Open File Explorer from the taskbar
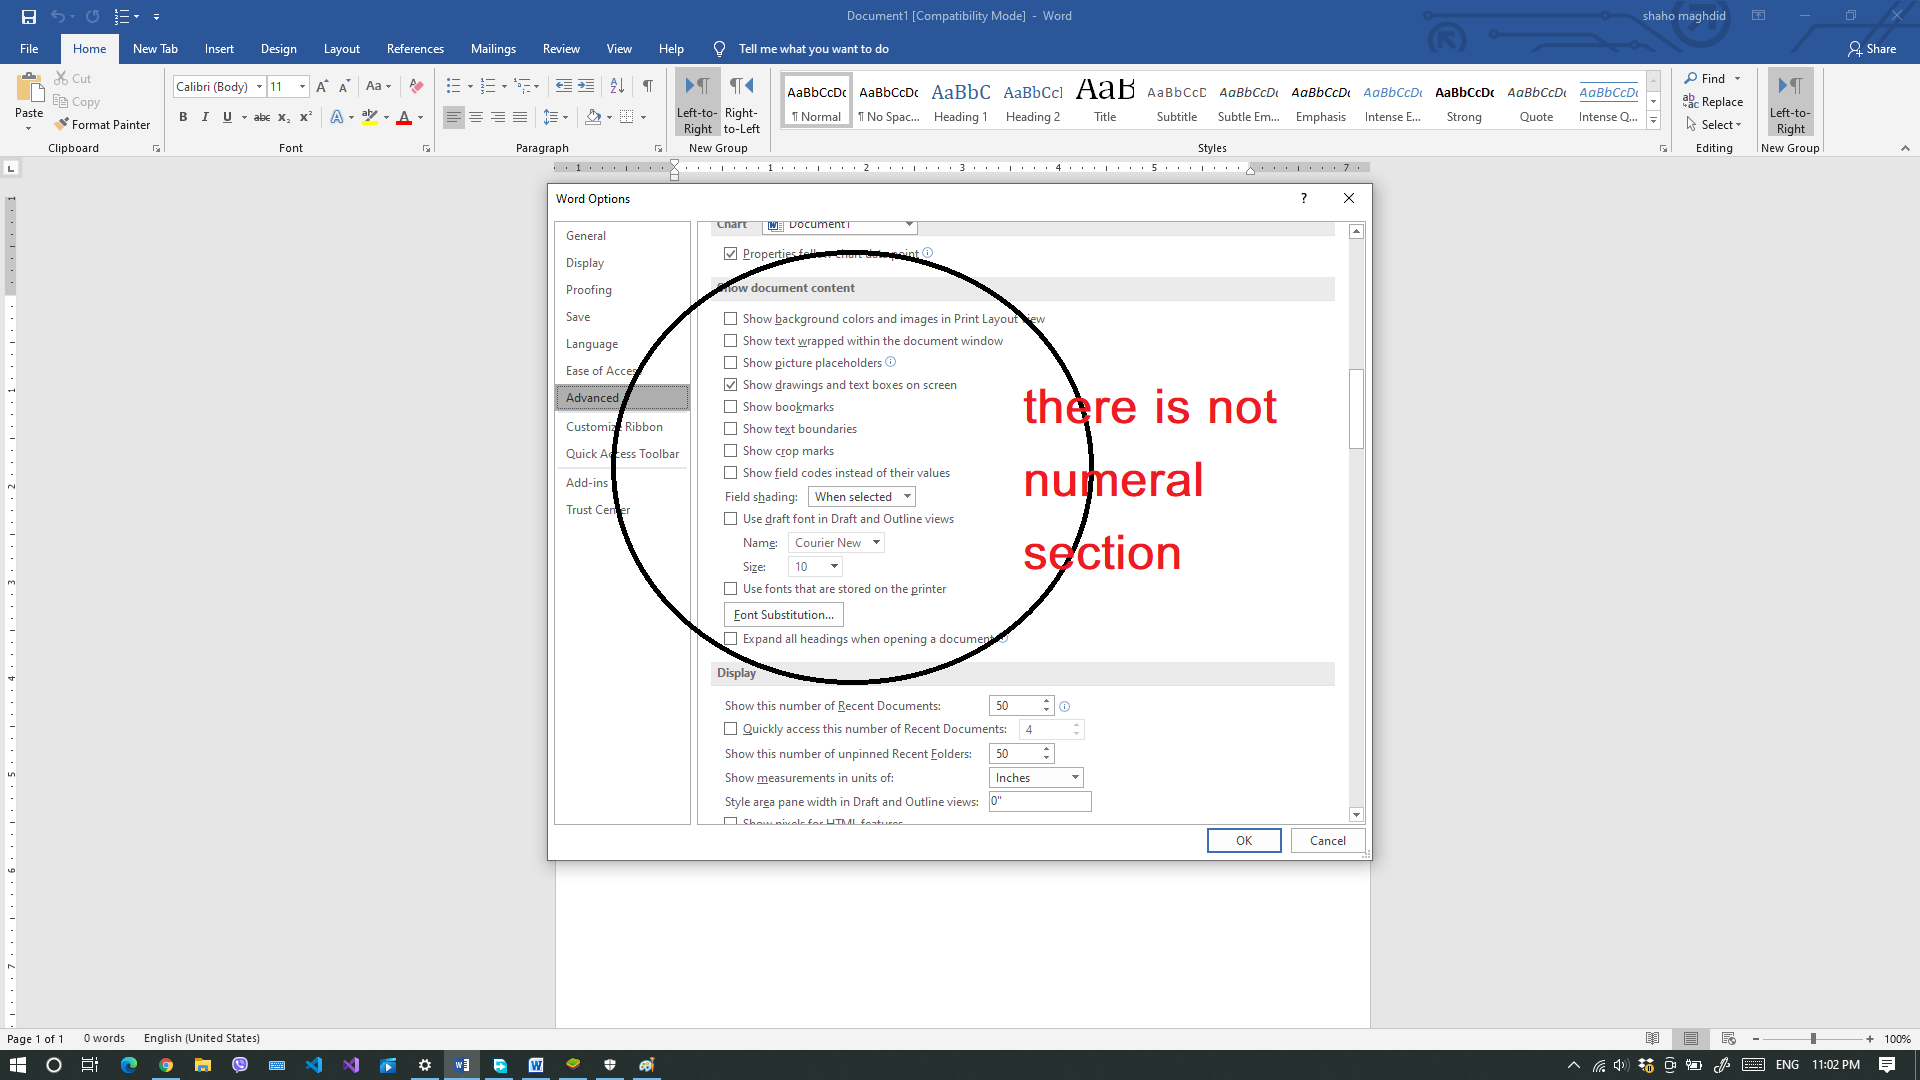This screenshot has height=1080, width=1920. click(x=203, y=1065)
